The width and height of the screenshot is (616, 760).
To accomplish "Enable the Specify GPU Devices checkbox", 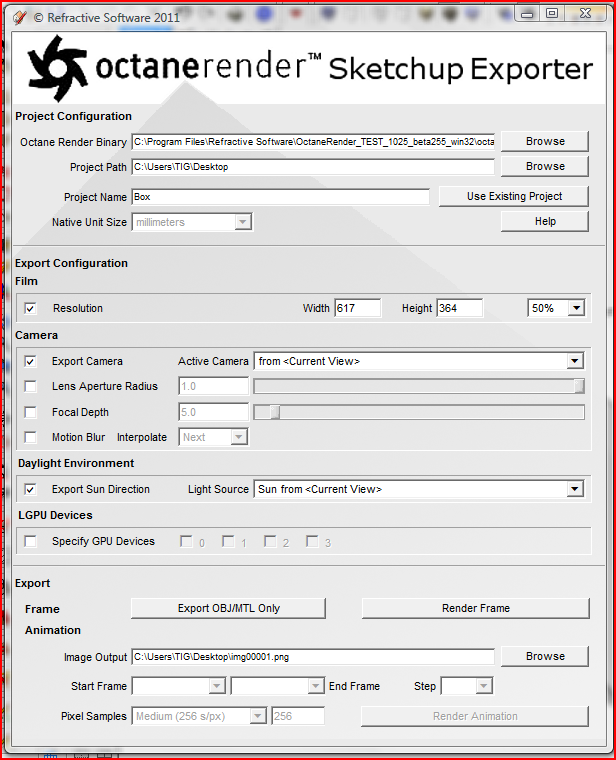I will click(x=30, y=541).
